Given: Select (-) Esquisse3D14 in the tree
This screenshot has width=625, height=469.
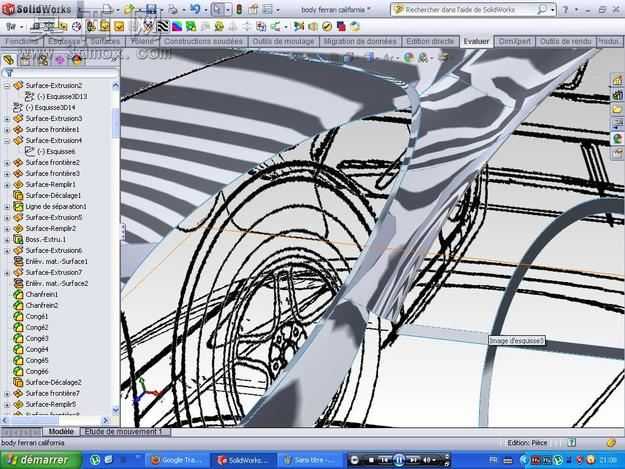Looking at the screenshot, I should [50, 108].
